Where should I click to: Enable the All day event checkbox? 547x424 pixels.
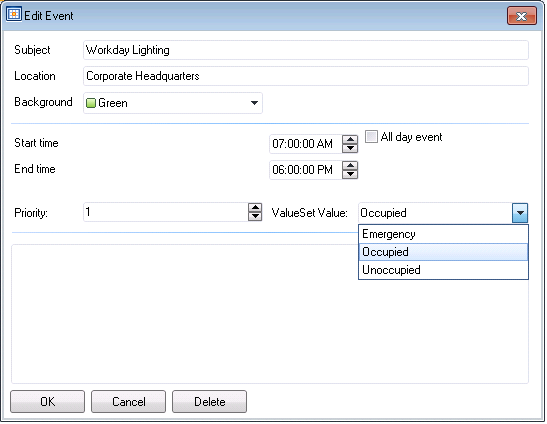pyautogui.click(x=371, y=136)
